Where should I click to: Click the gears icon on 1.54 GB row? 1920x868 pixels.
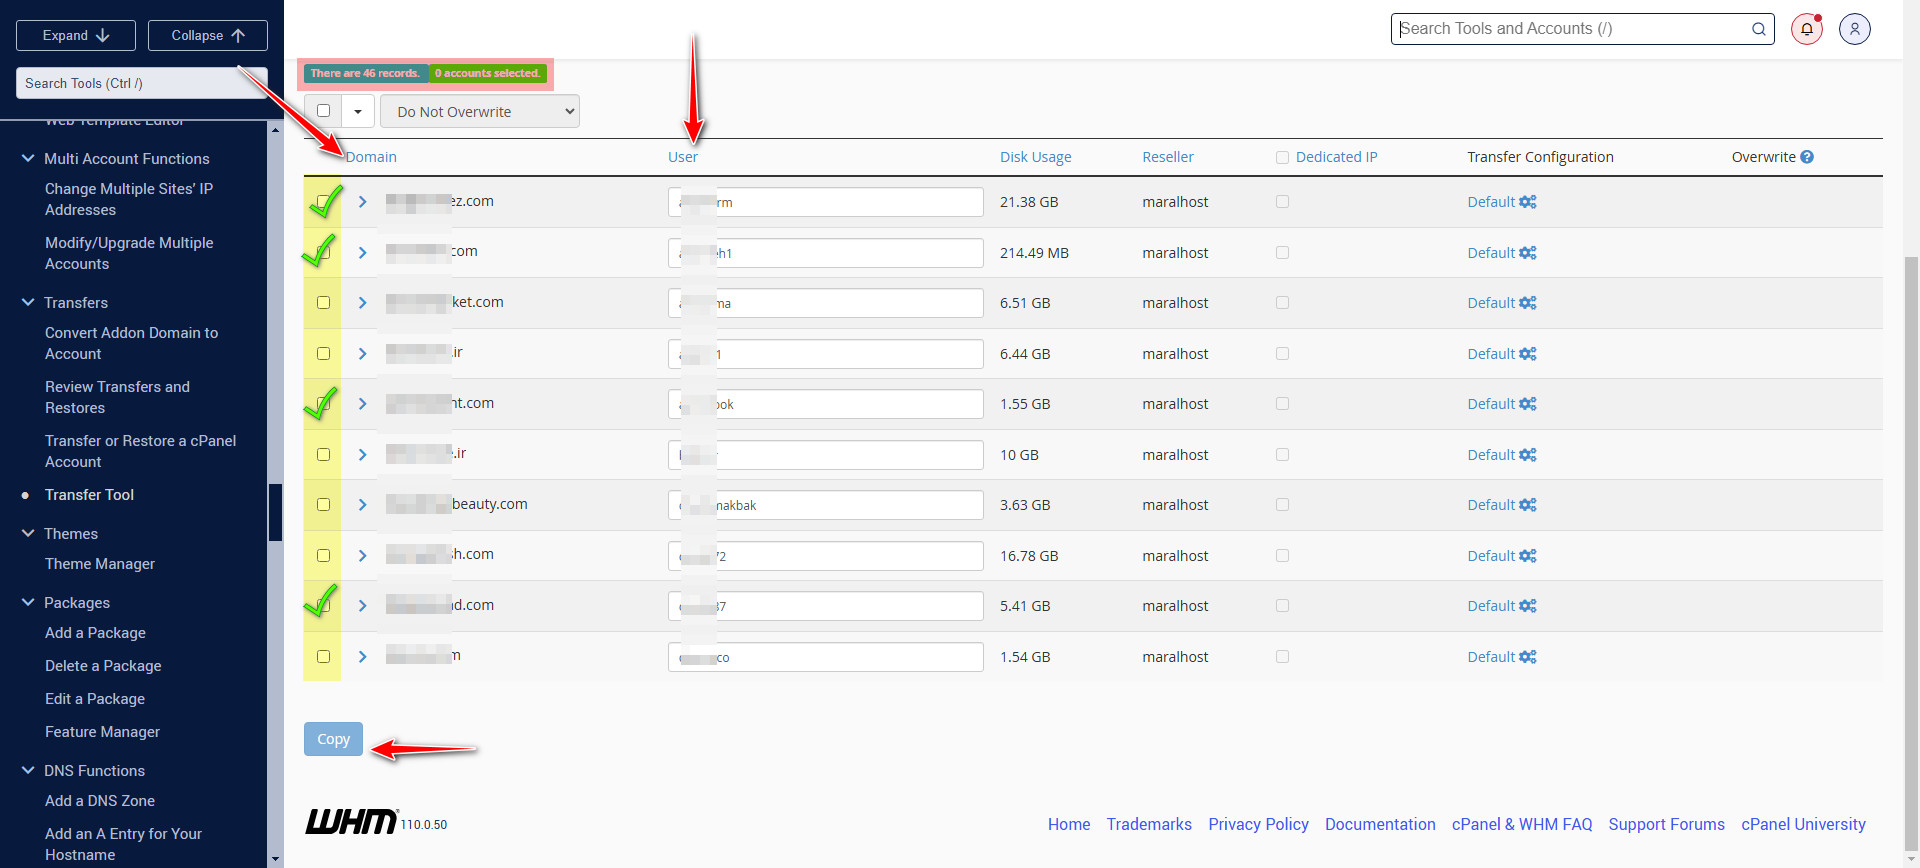(x=1527, y=657)
